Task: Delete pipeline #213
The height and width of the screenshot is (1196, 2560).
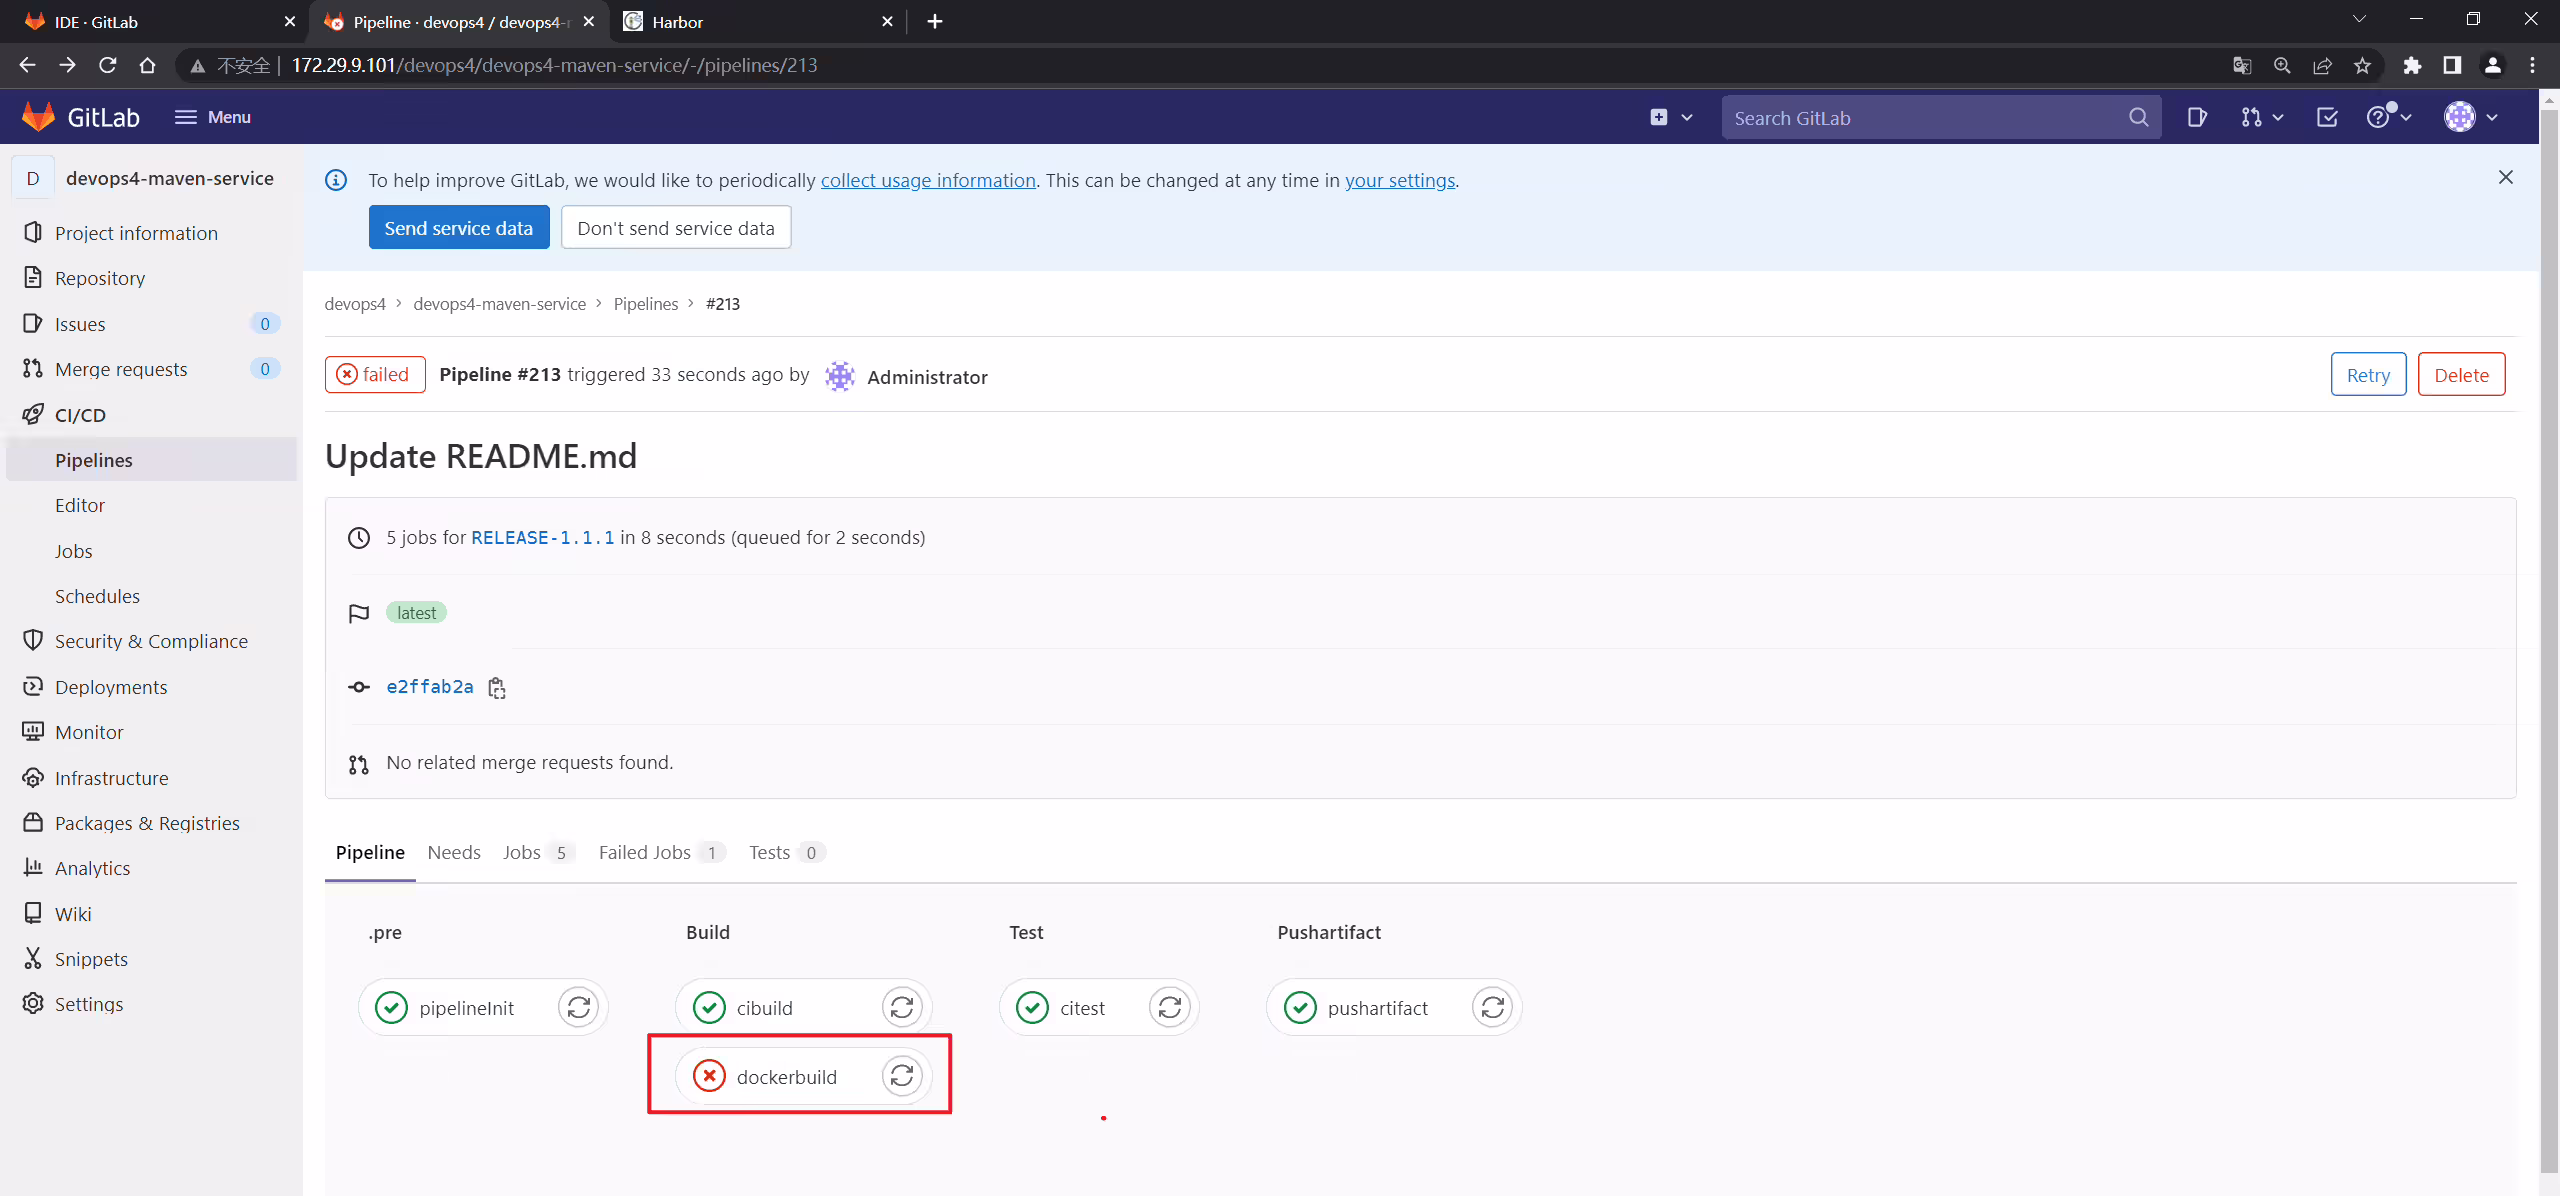Action: (2461, 374)
